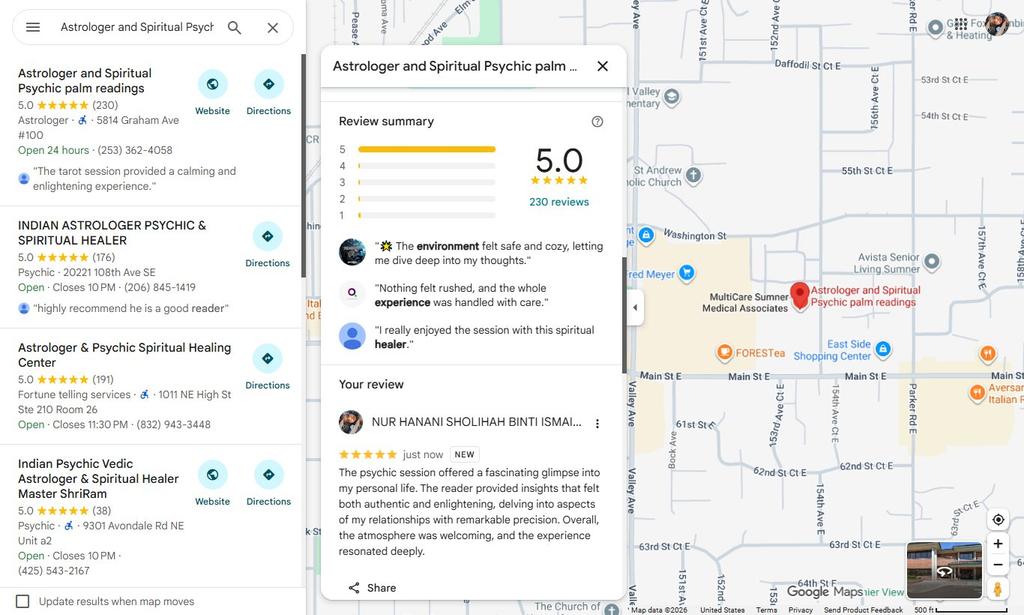Click into the search text field
The width and height of the screenshot is (1024, 615).
[x=136, y=27]
